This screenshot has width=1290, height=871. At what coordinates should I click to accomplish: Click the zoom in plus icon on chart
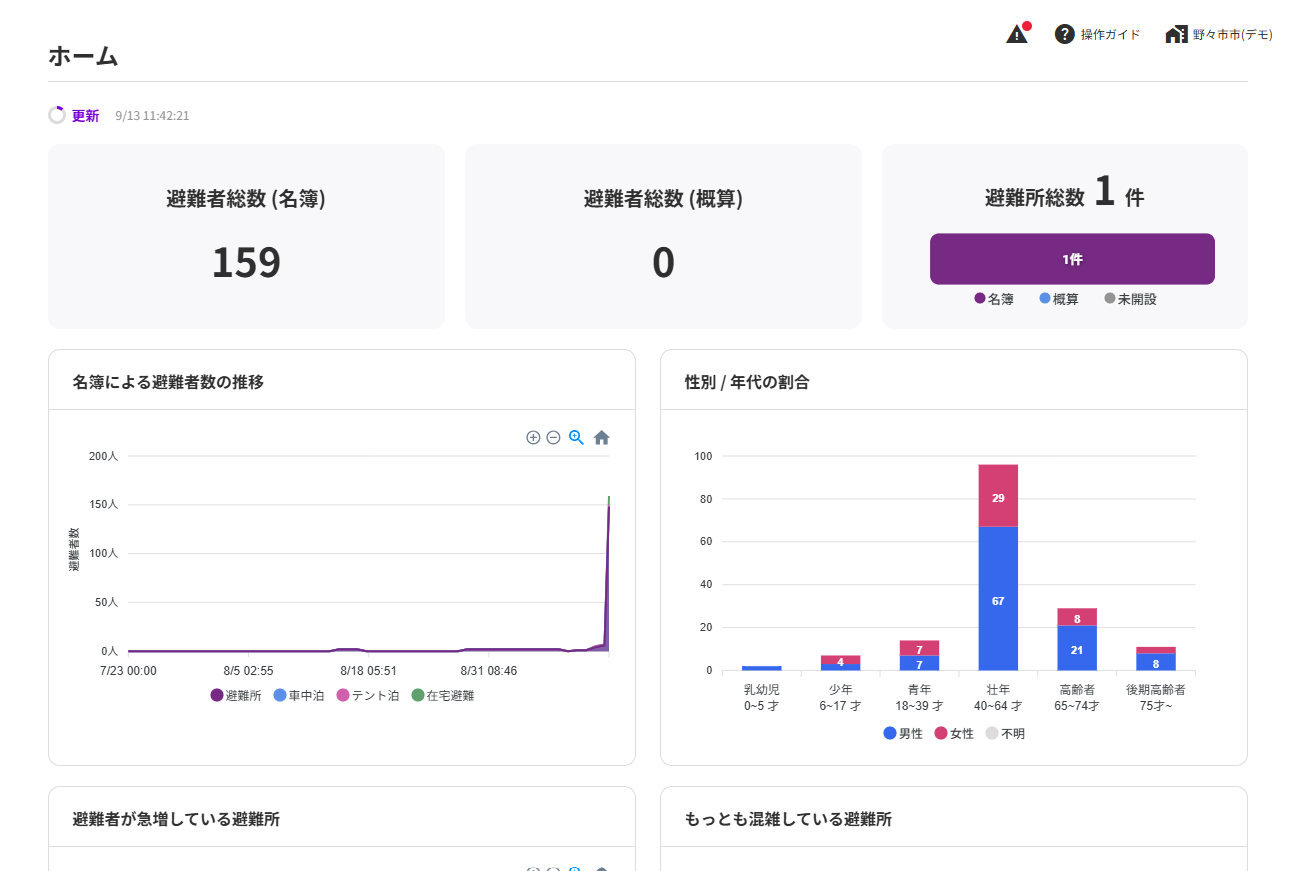[533, 437]
